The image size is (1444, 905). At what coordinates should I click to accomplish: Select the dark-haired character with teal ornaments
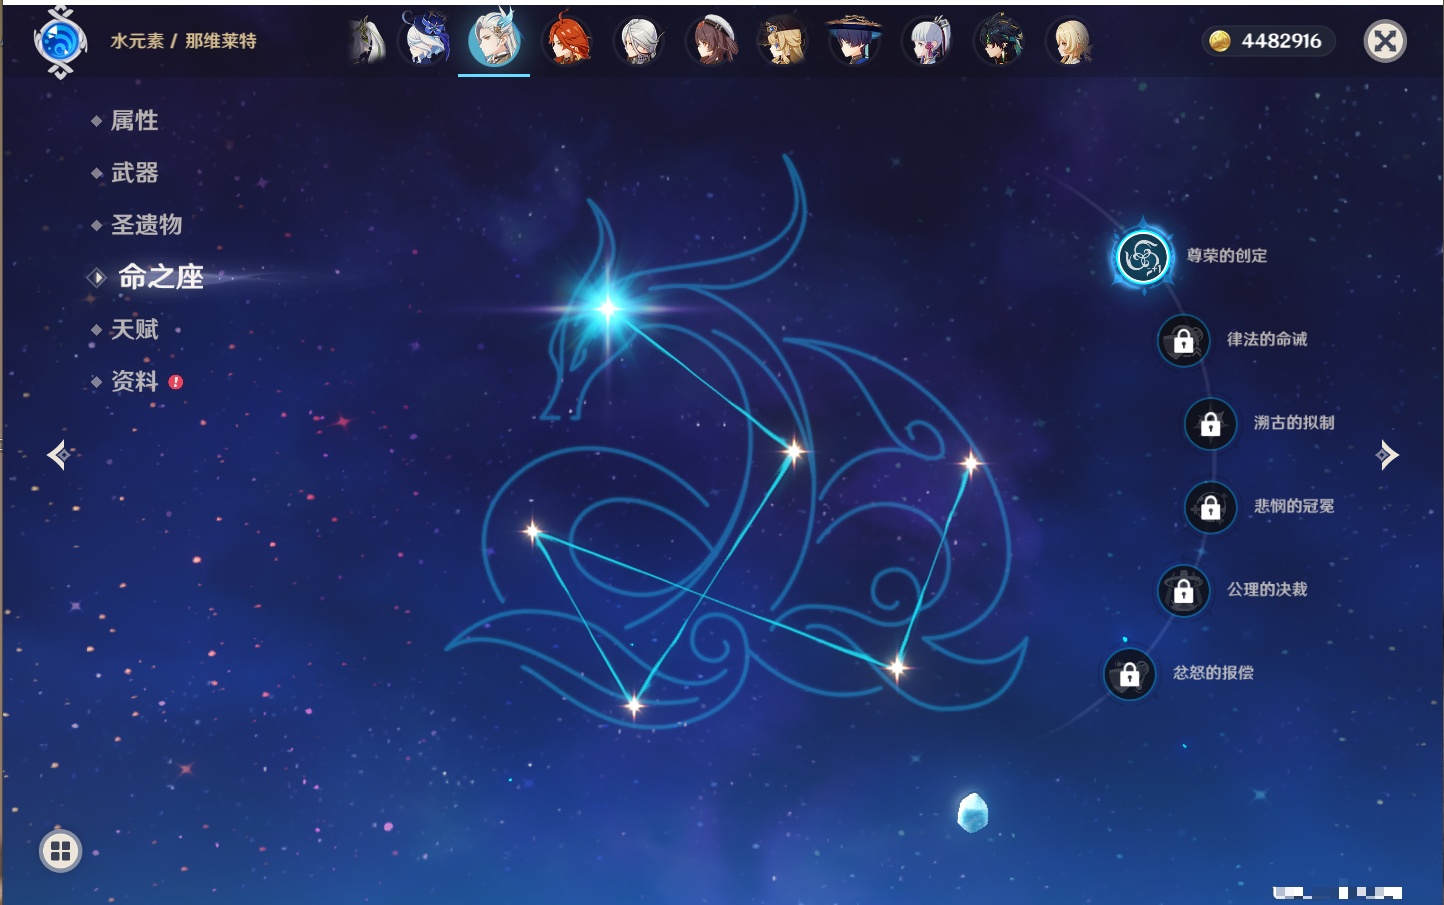tap(999, 41)
